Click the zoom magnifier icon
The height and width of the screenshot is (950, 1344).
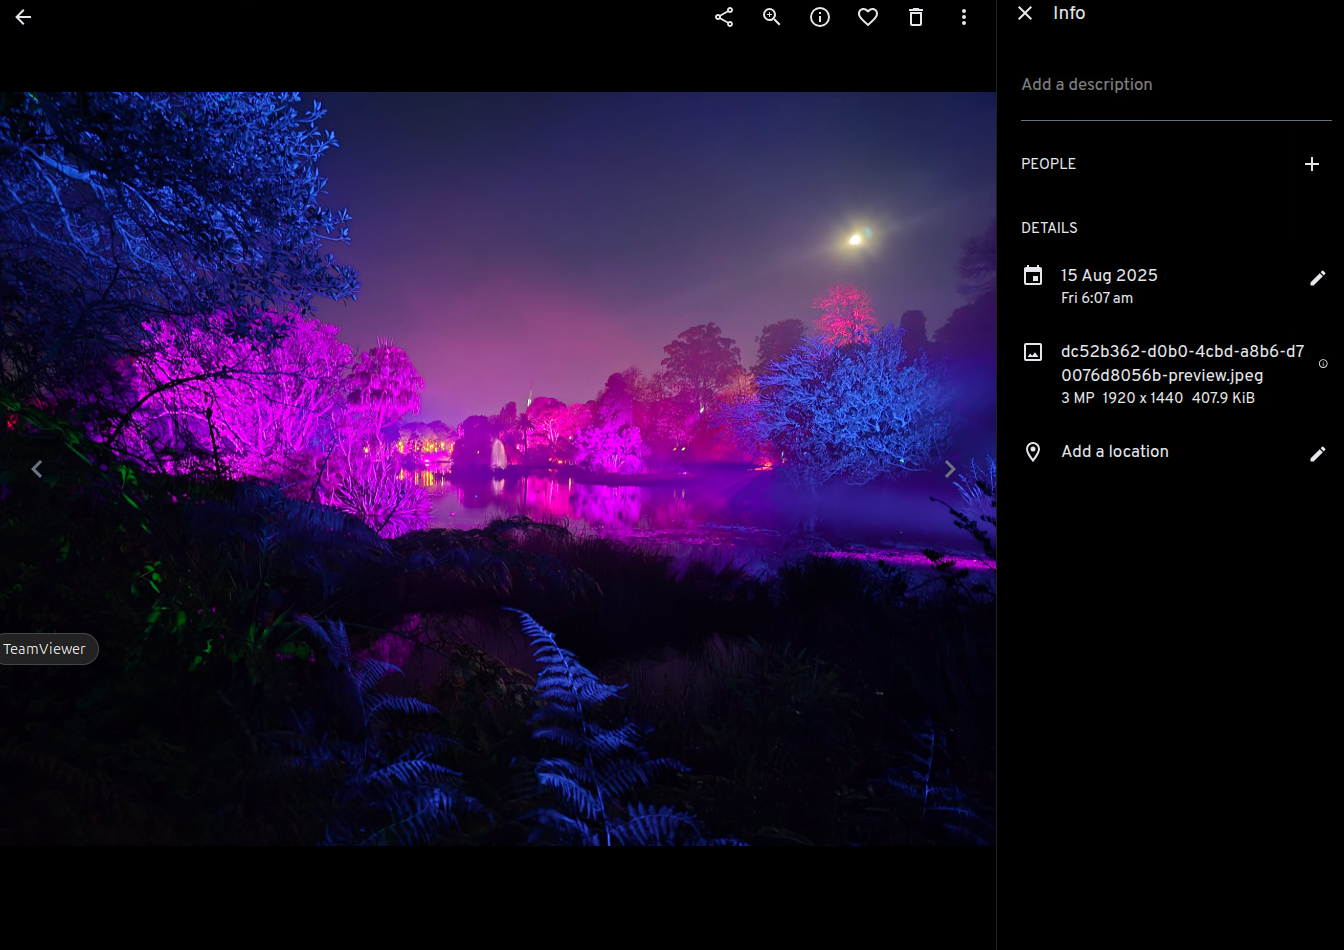[772, 17]
